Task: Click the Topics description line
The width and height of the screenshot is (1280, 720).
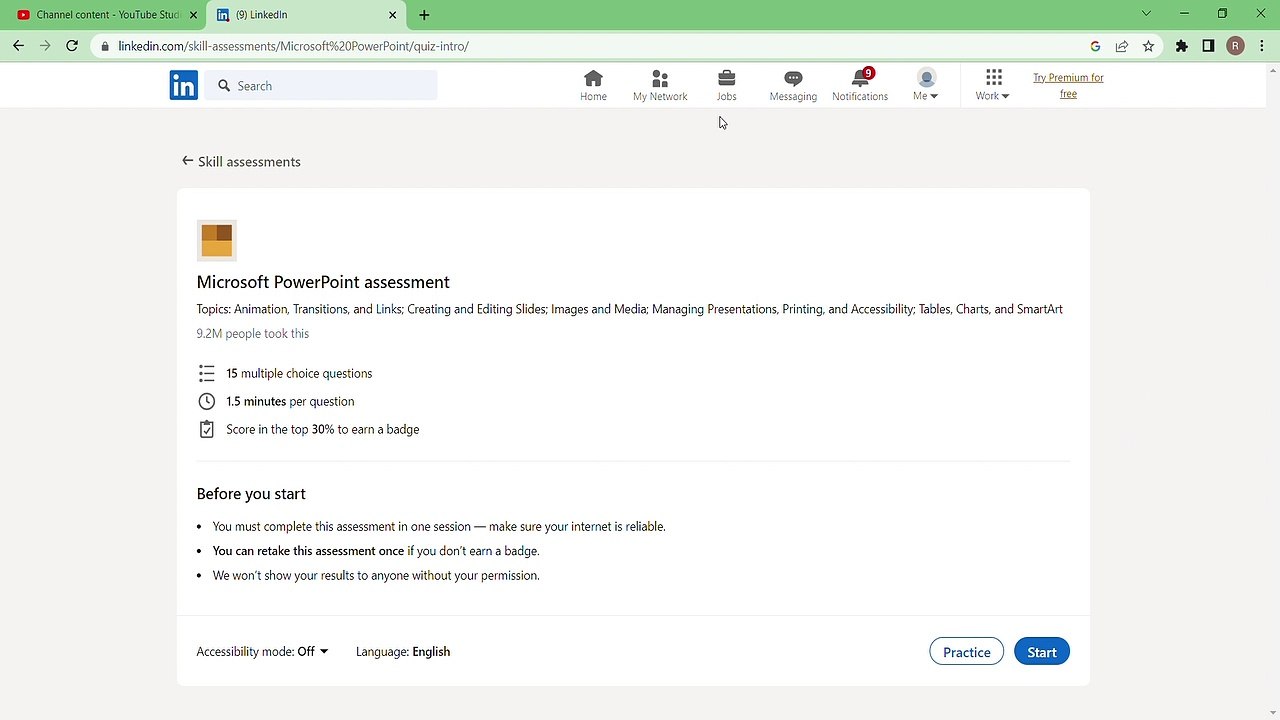Action: coord(630,309)
